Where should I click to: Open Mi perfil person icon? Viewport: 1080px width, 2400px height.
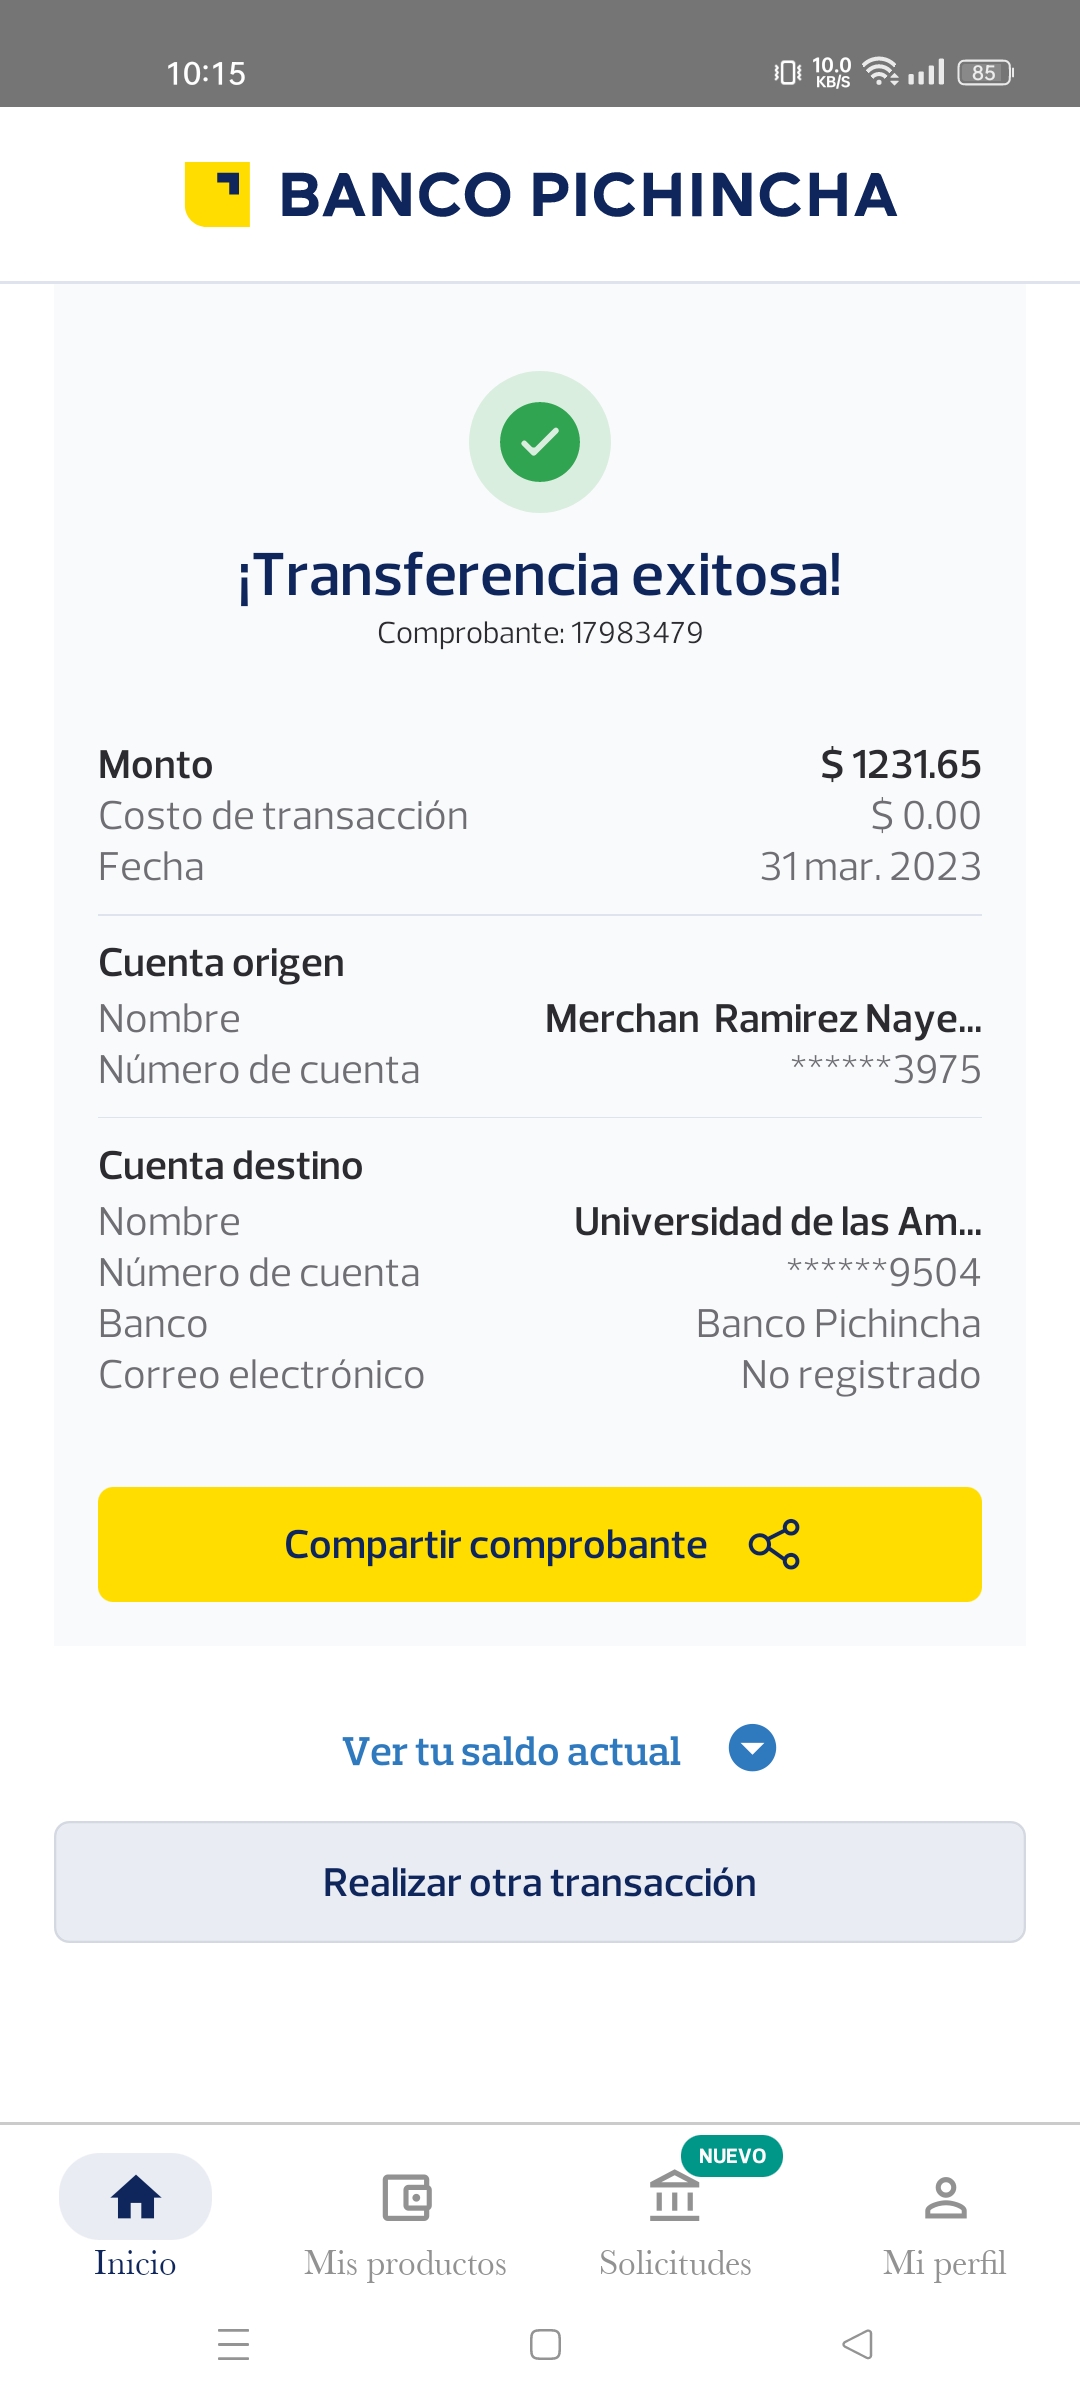[945, 2197]
